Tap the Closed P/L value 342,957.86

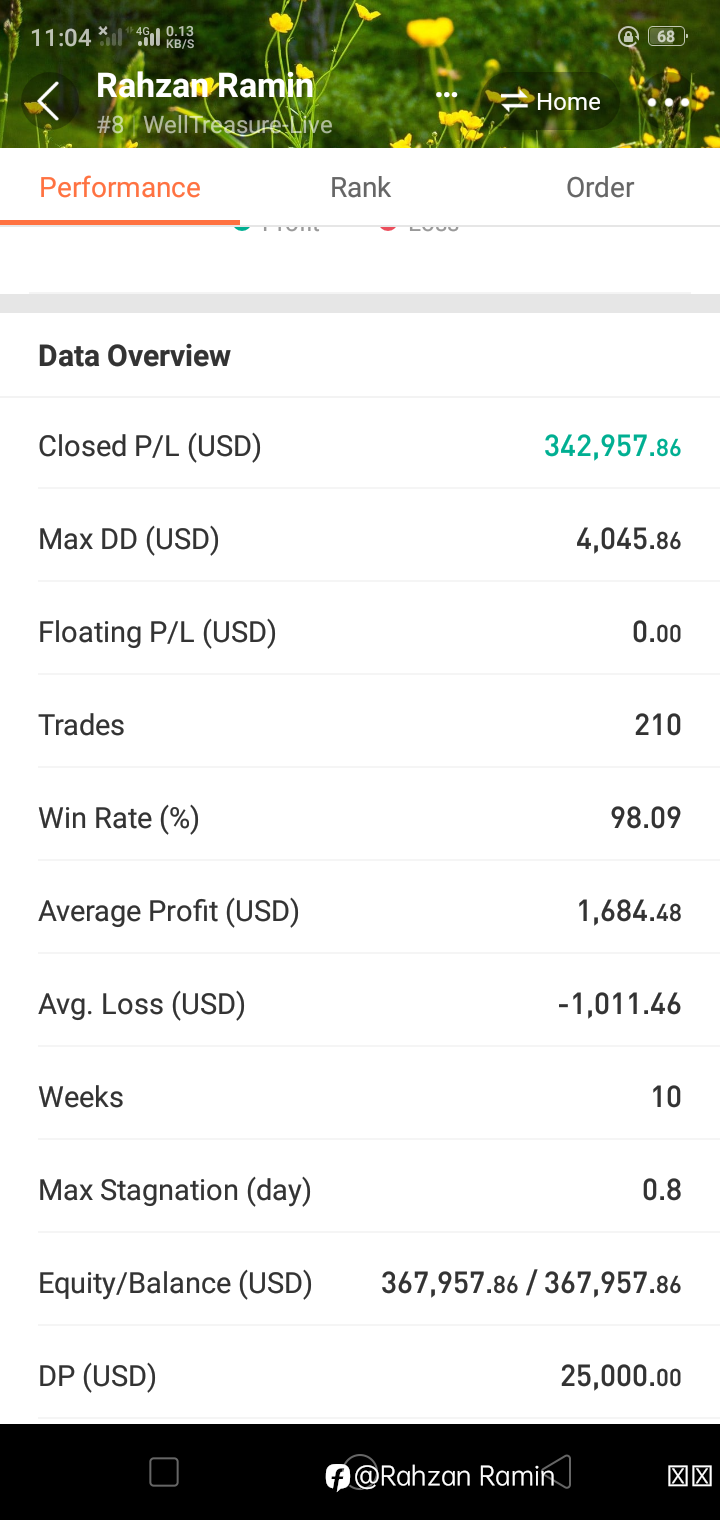tap(612, 446)
